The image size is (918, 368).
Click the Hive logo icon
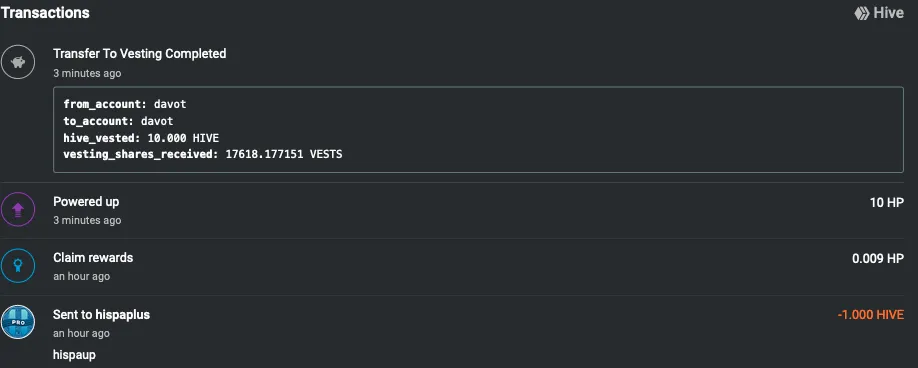pyautogui.click(x=861, y=13)
